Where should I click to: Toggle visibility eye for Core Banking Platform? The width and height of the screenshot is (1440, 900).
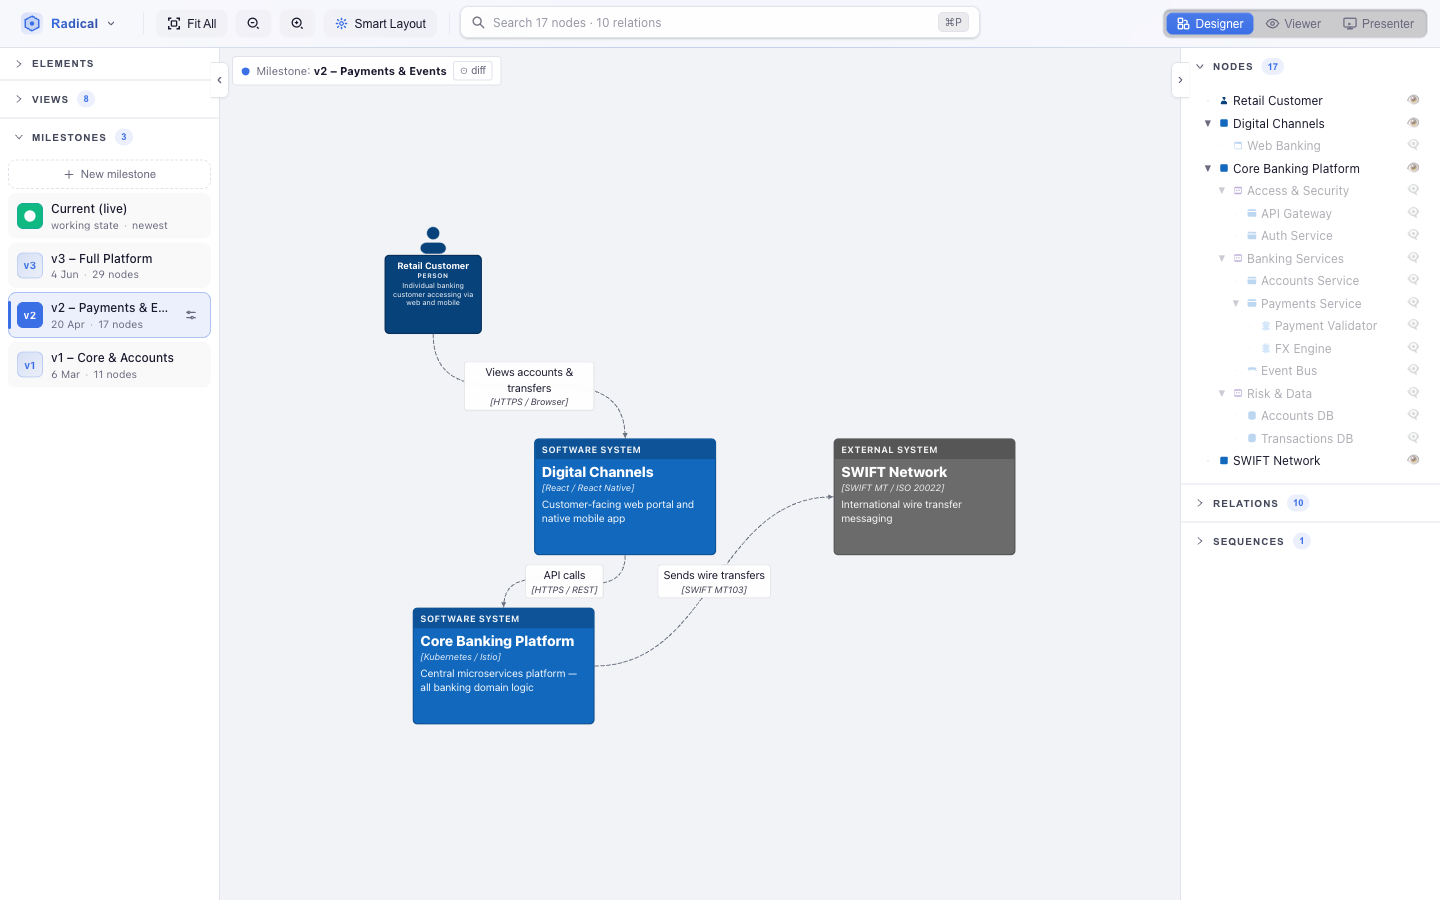point(1413,168)
